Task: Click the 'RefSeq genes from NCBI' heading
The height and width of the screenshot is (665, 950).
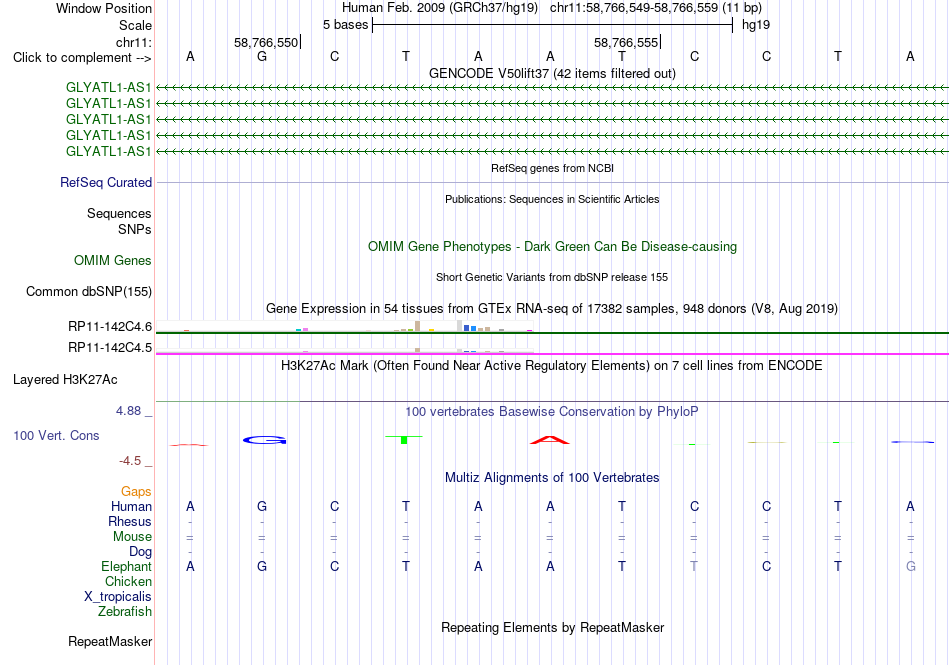Action: coord(552,168)
